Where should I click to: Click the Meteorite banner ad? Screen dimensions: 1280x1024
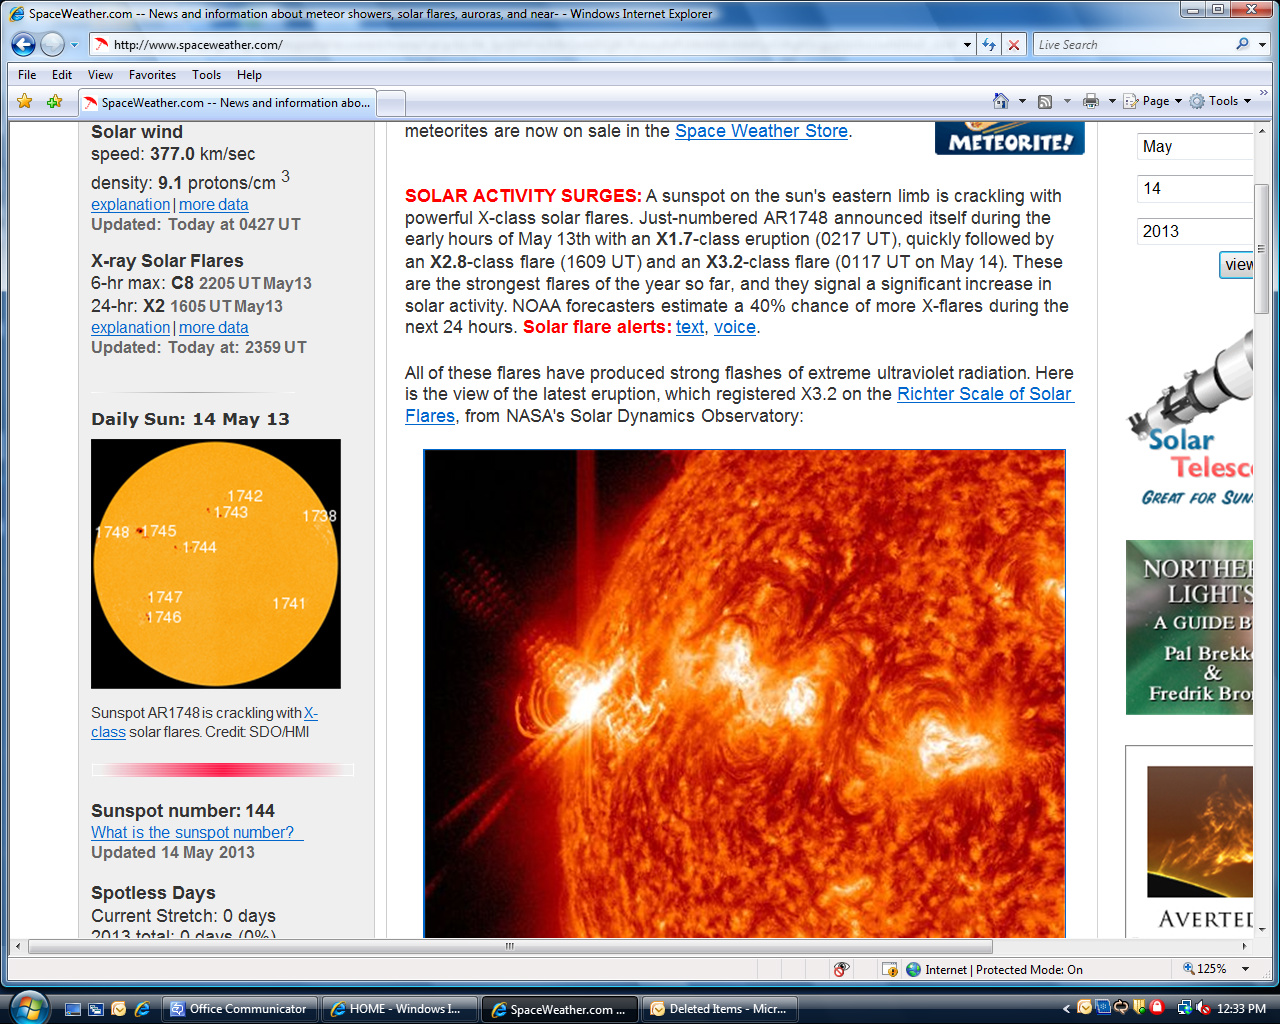click(x=1009, y=138)
